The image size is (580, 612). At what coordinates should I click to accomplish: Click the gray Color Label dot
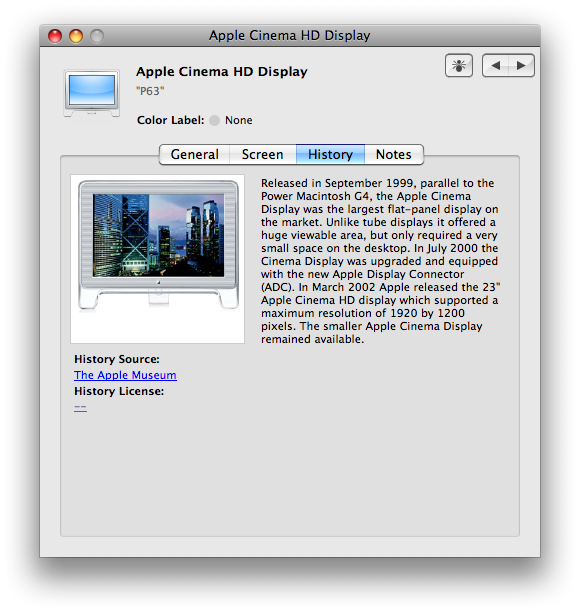214,120
